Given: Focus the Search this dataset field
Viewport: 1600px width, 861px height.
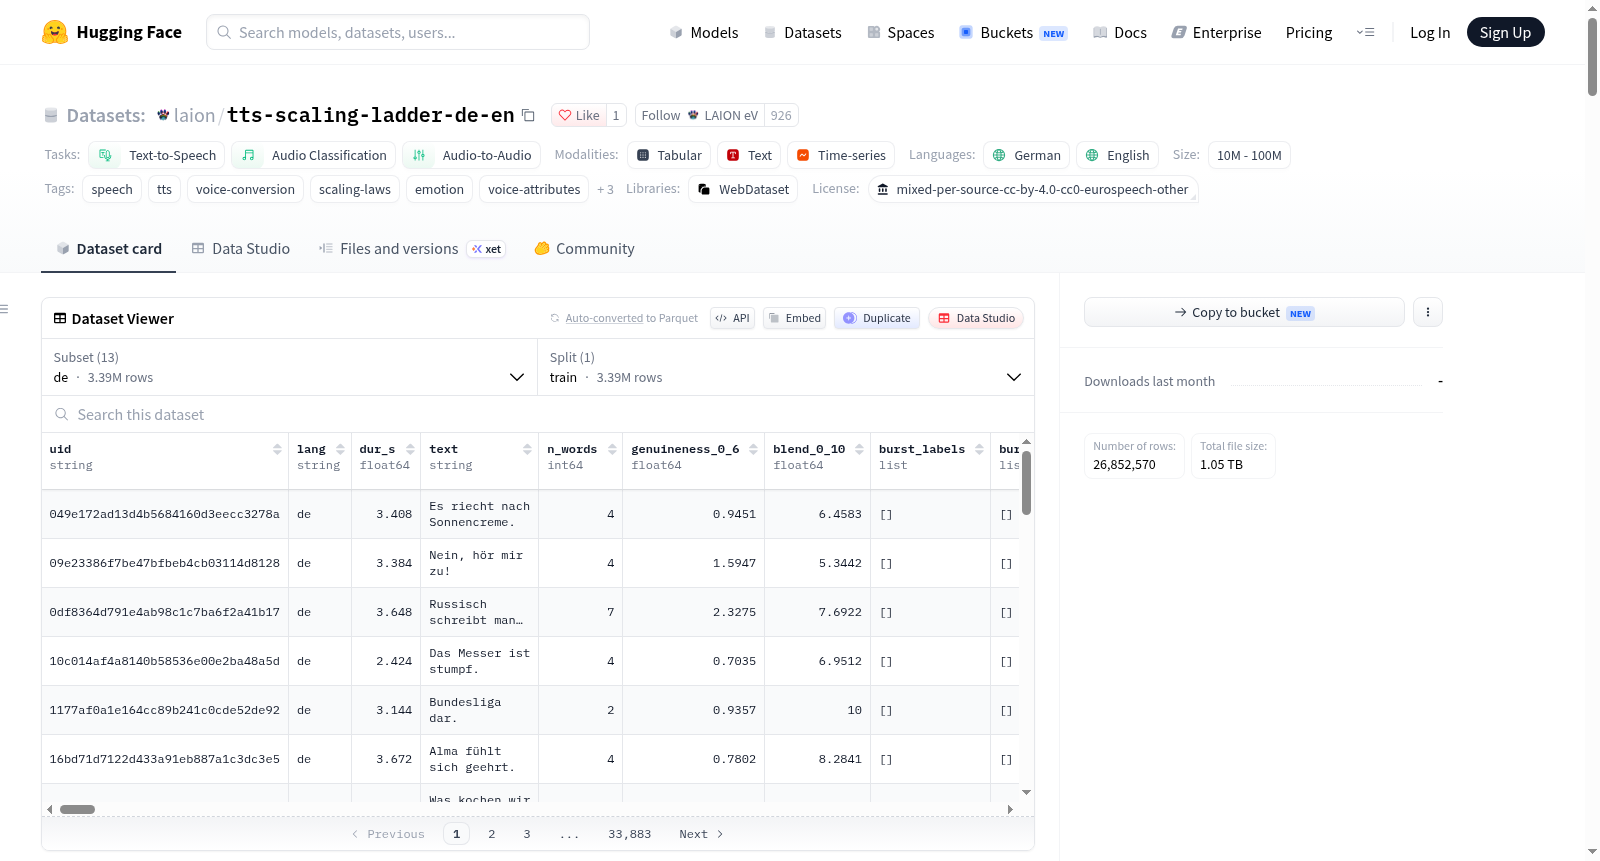Looking at the screenshot, I should pyautogui.click(x=538, y=414).
